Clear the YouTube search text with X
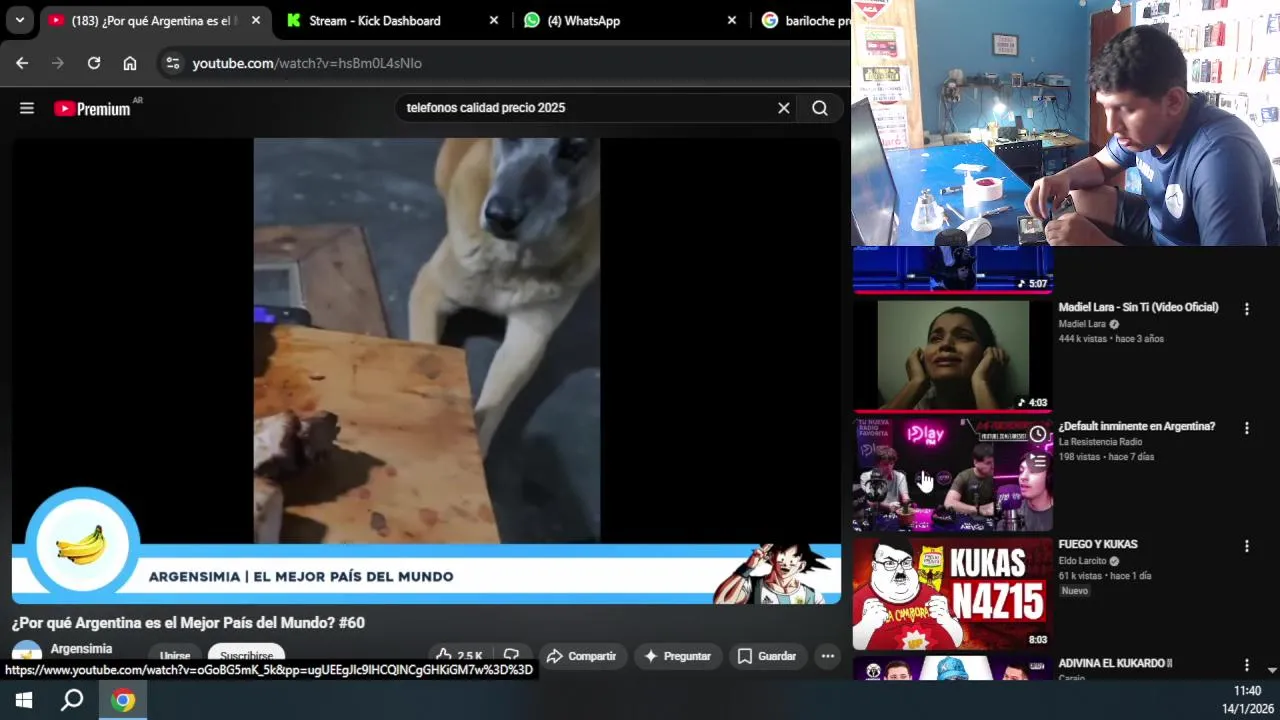 click(784, 108)
